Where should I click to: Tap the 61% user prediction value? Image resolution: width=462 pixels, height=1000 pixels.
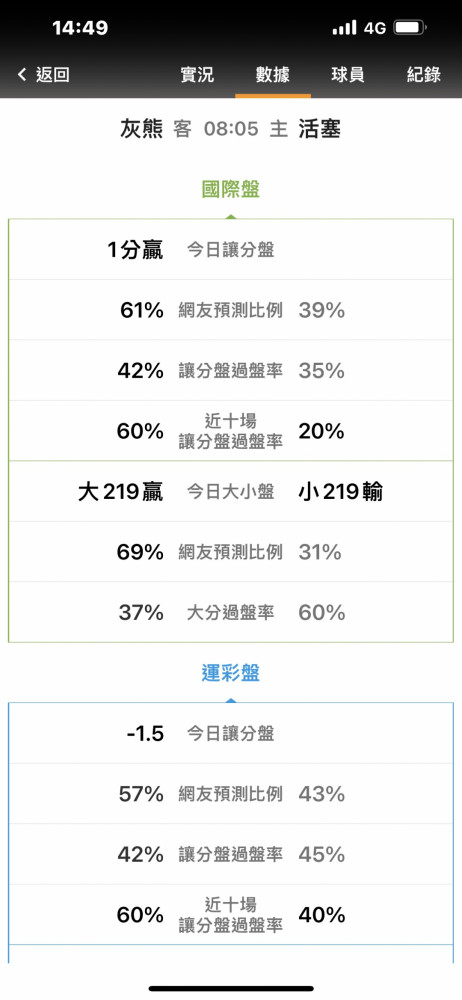[x=142, y=311]
